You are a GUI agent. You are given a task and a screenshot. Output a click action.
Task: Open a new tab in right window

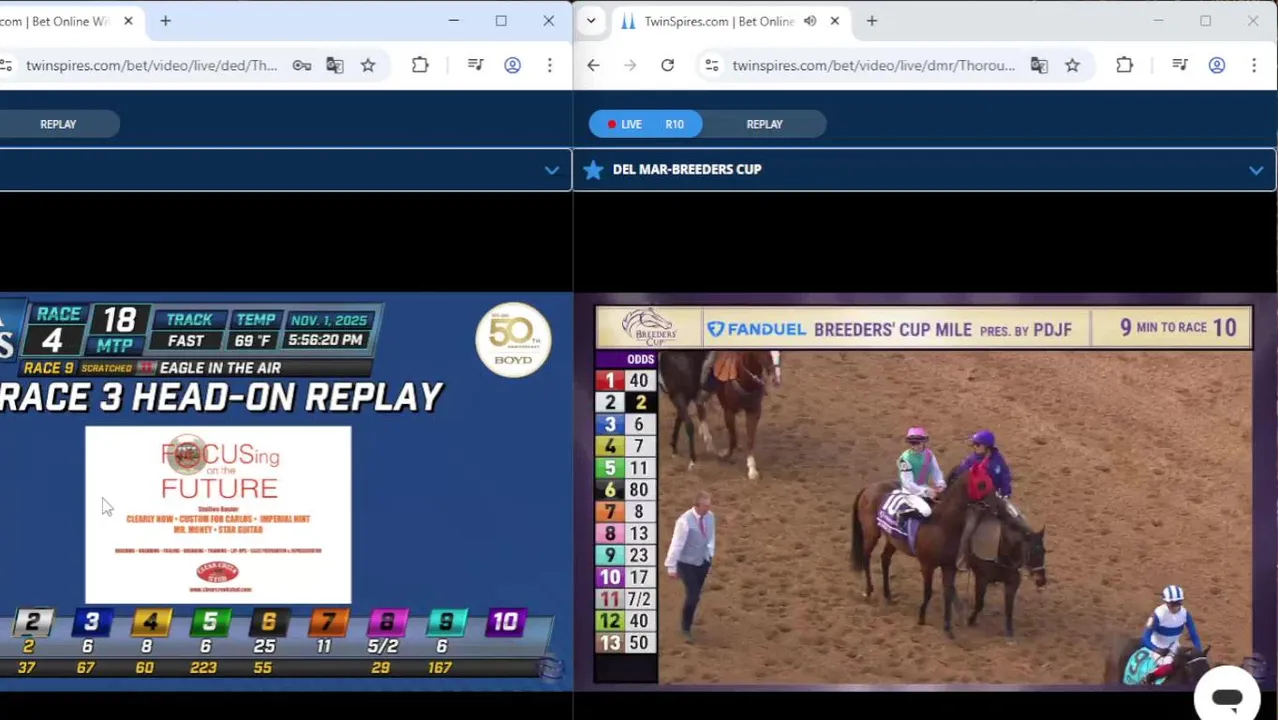coord(872,21)
